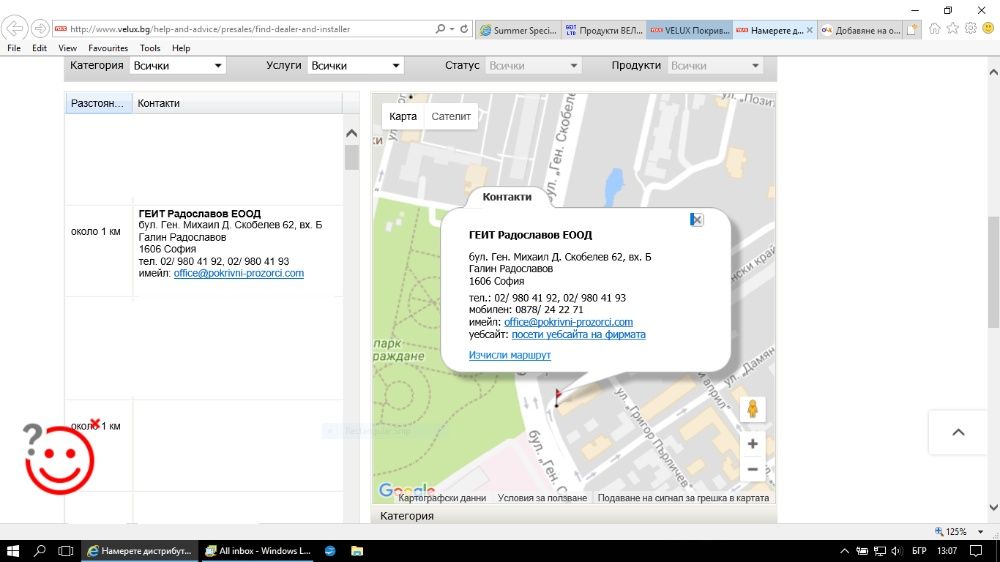Open the browser settings gear icon
This screenshot has width=1000, height=562.
[971, 29]
